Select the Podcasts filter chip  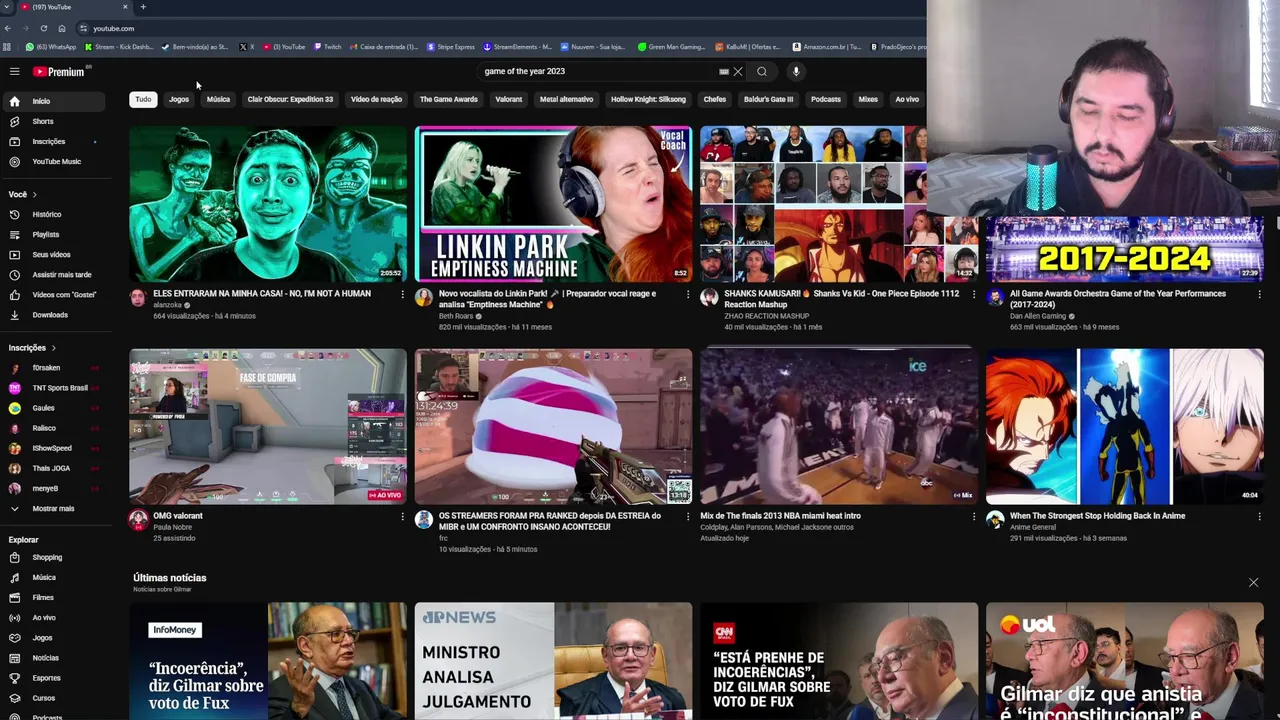coord(826,99)
